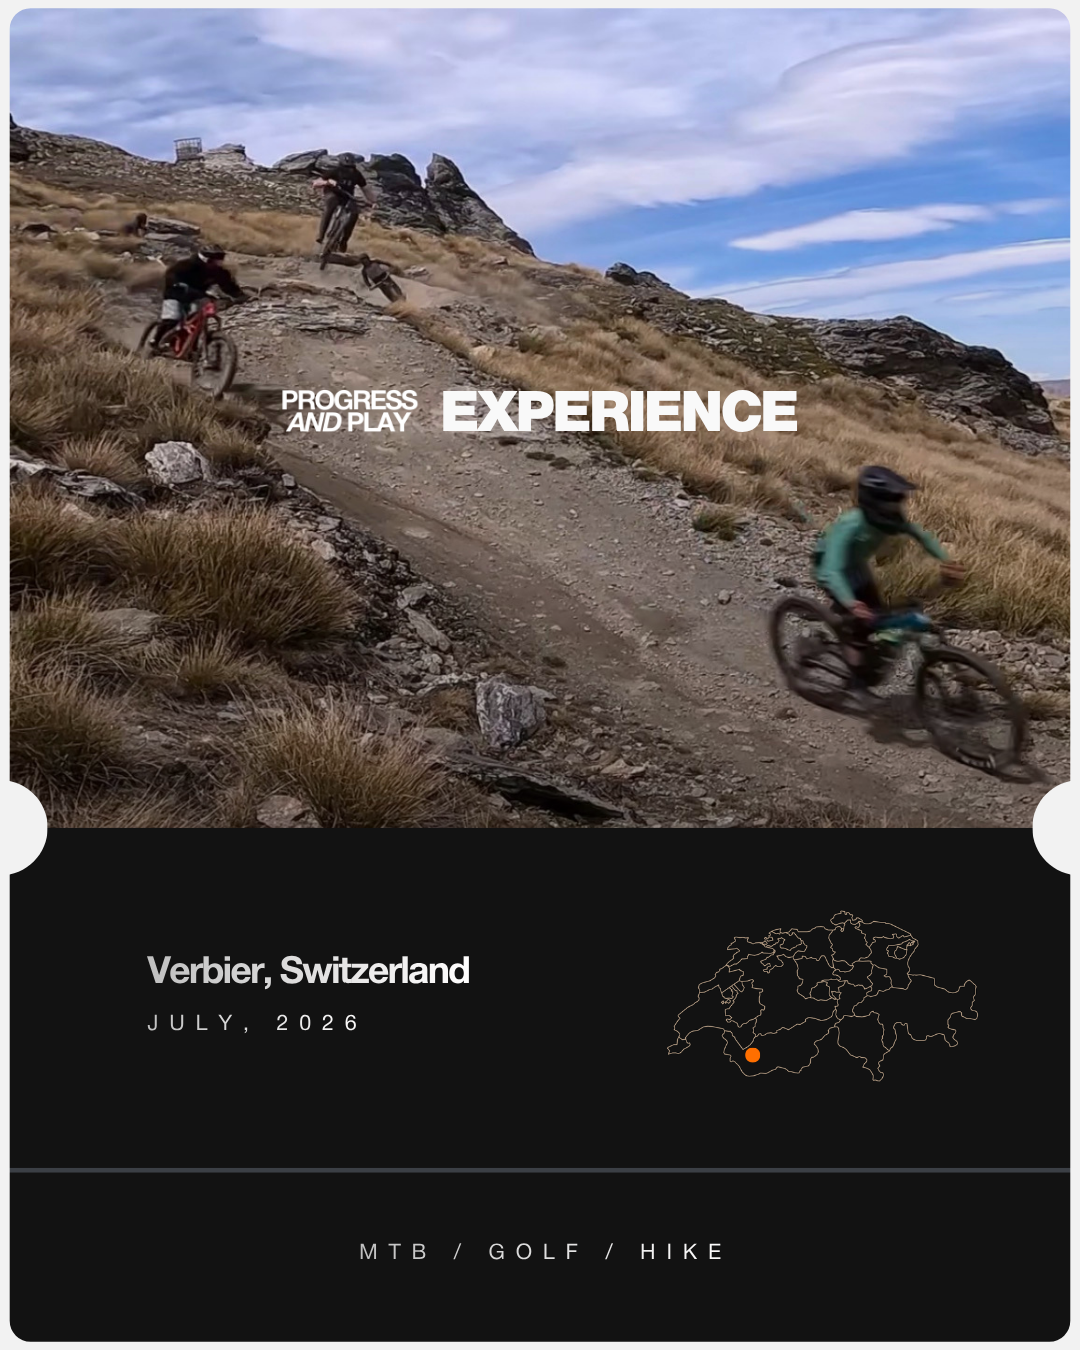Select the highlighted HIKE activity label
Viewport: 1080px width, 1350px height.
[683, 1252]
